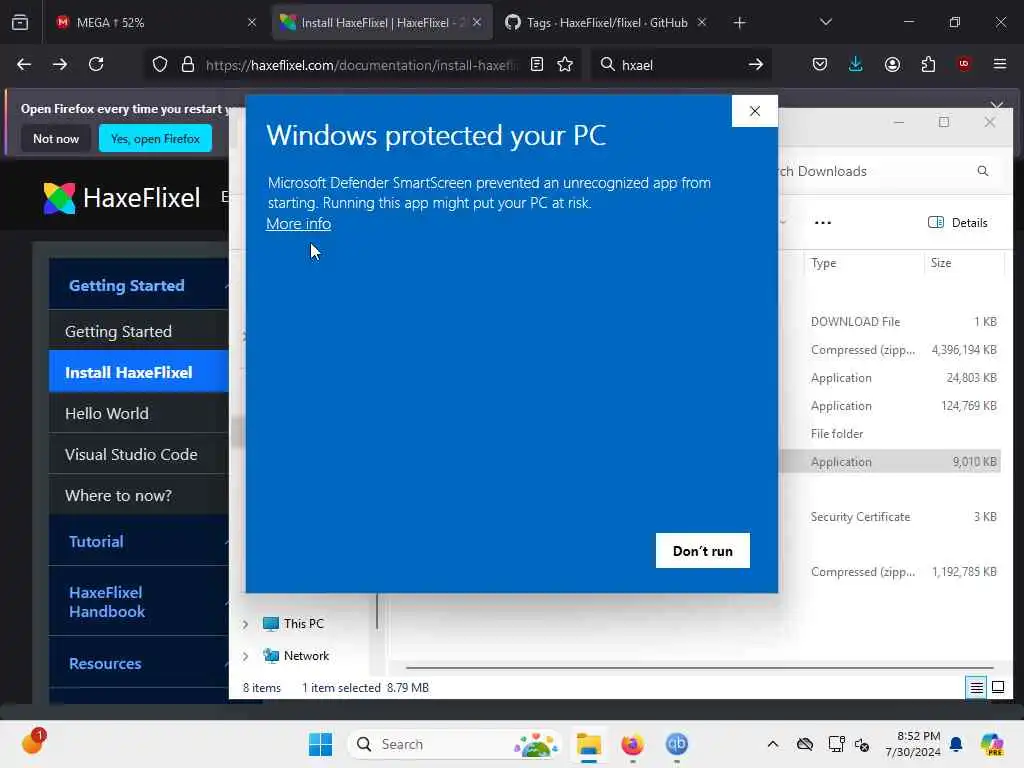The image size is (1024, 768).
Task: Select This PC in navigation pane
Action: pyautogui.click(x=294, y=624)
